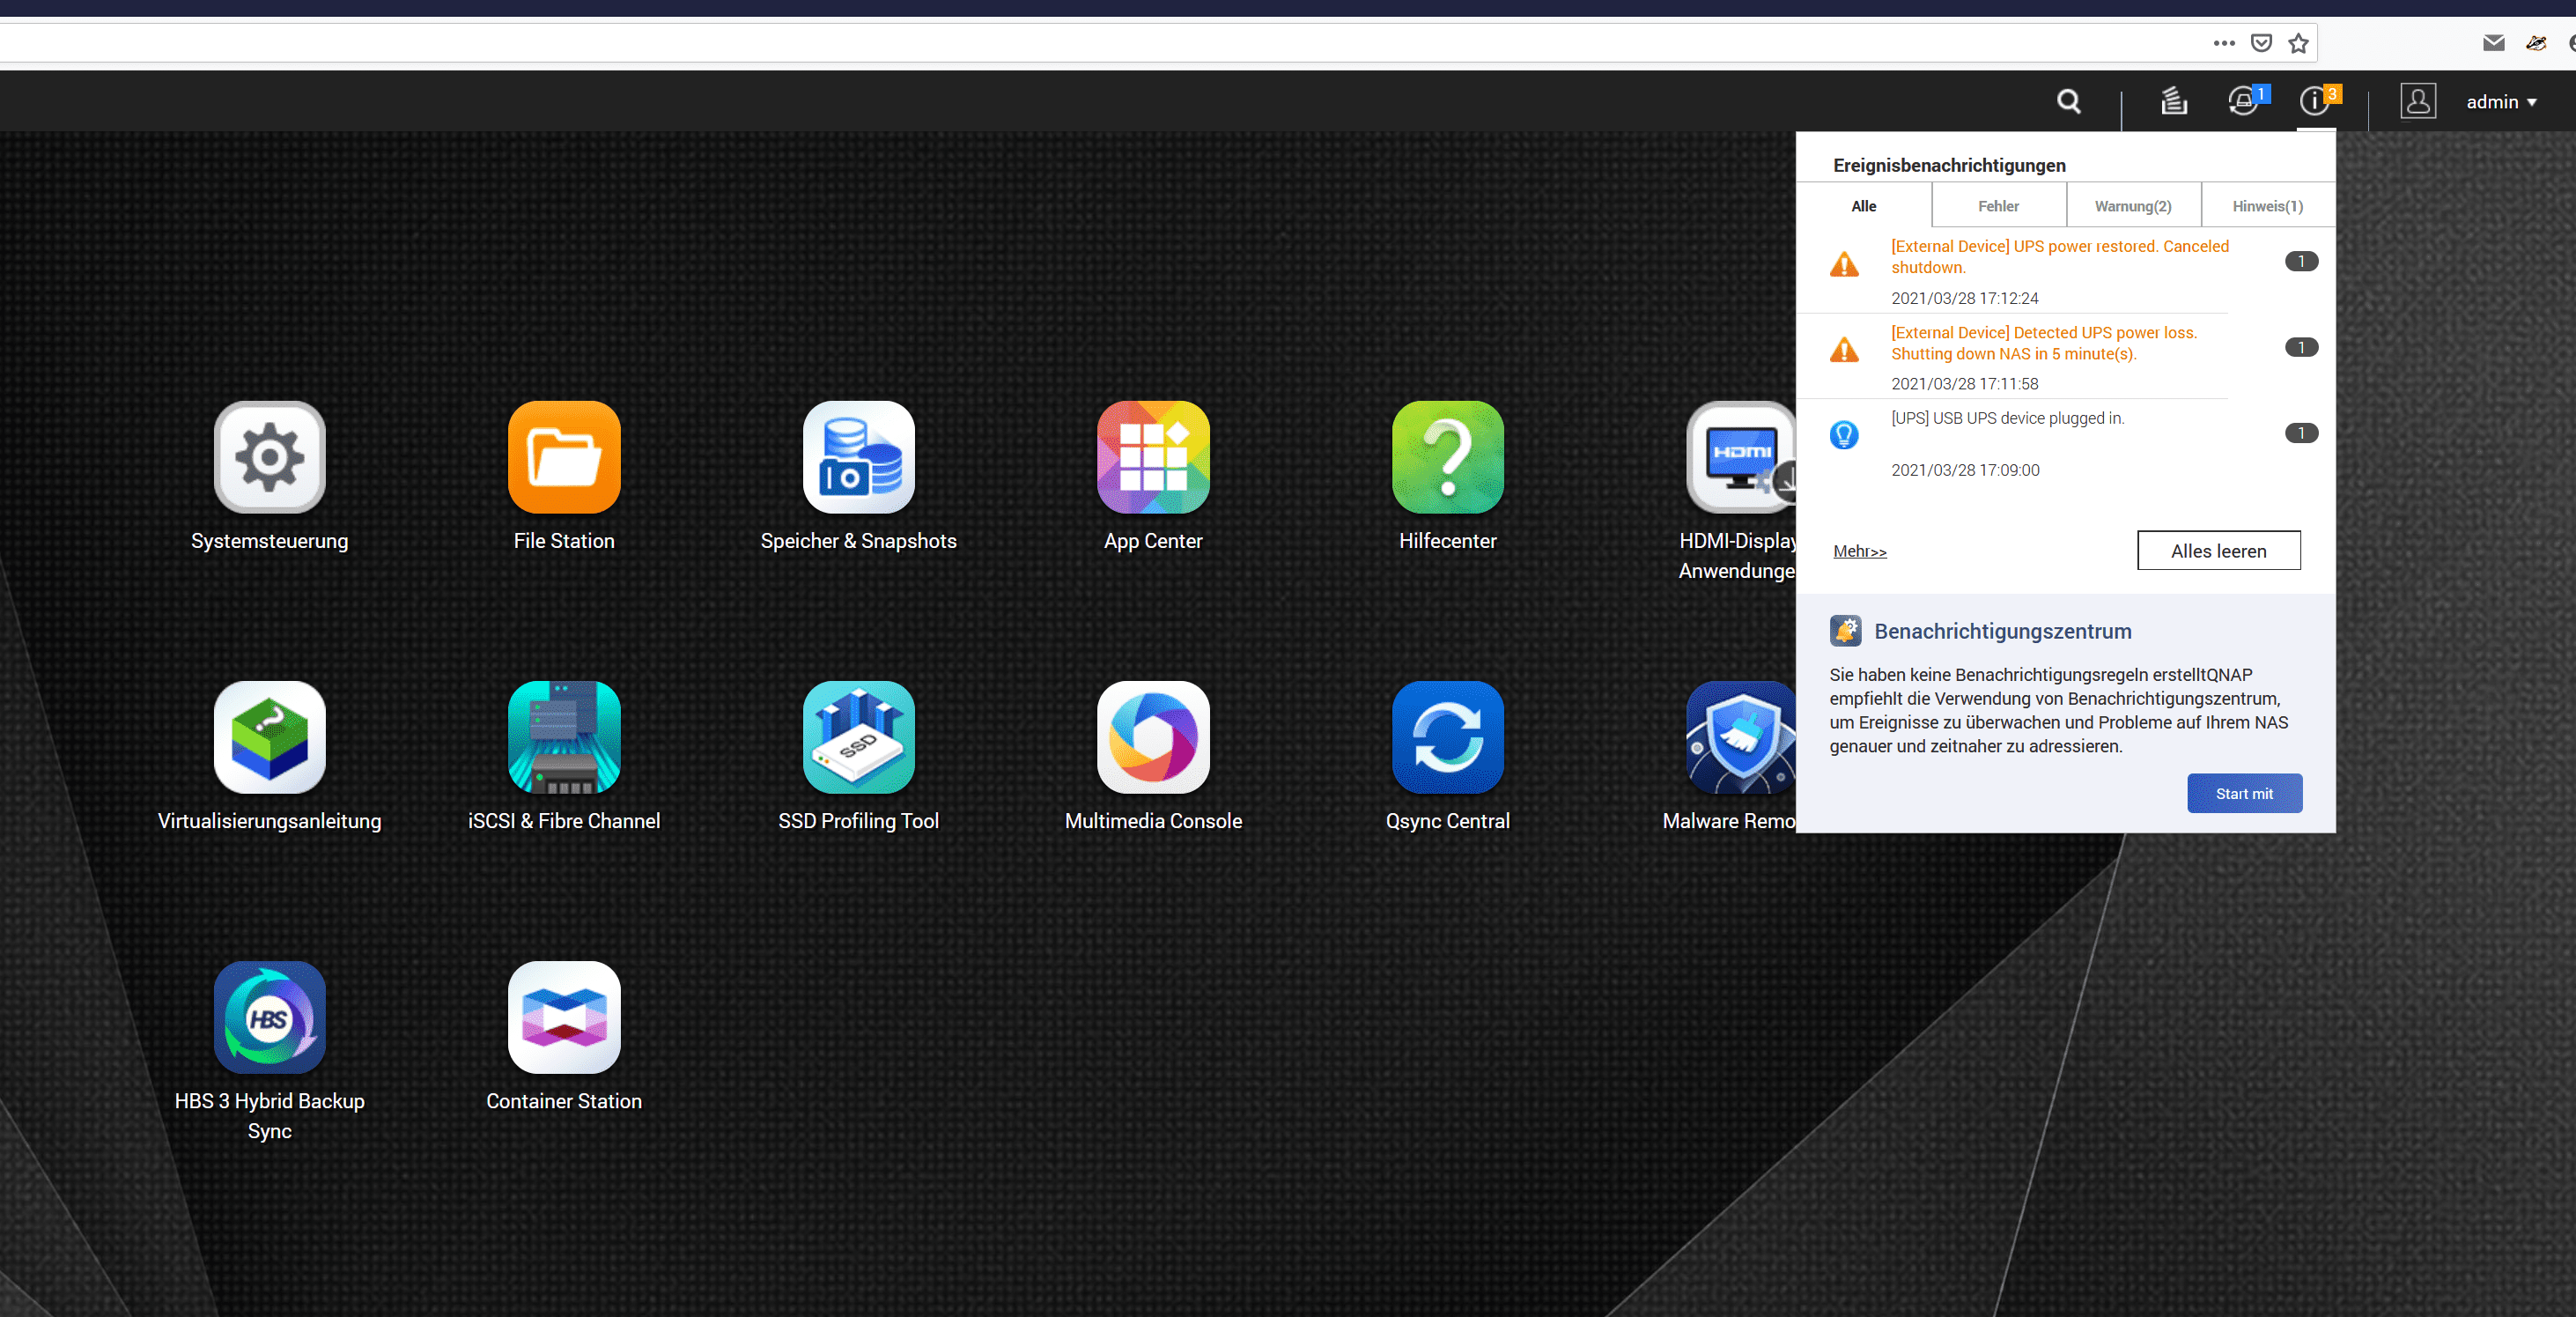2576x1317 pixels.
Task: Open the Hilfecenter
Action: click(1447, 457)
